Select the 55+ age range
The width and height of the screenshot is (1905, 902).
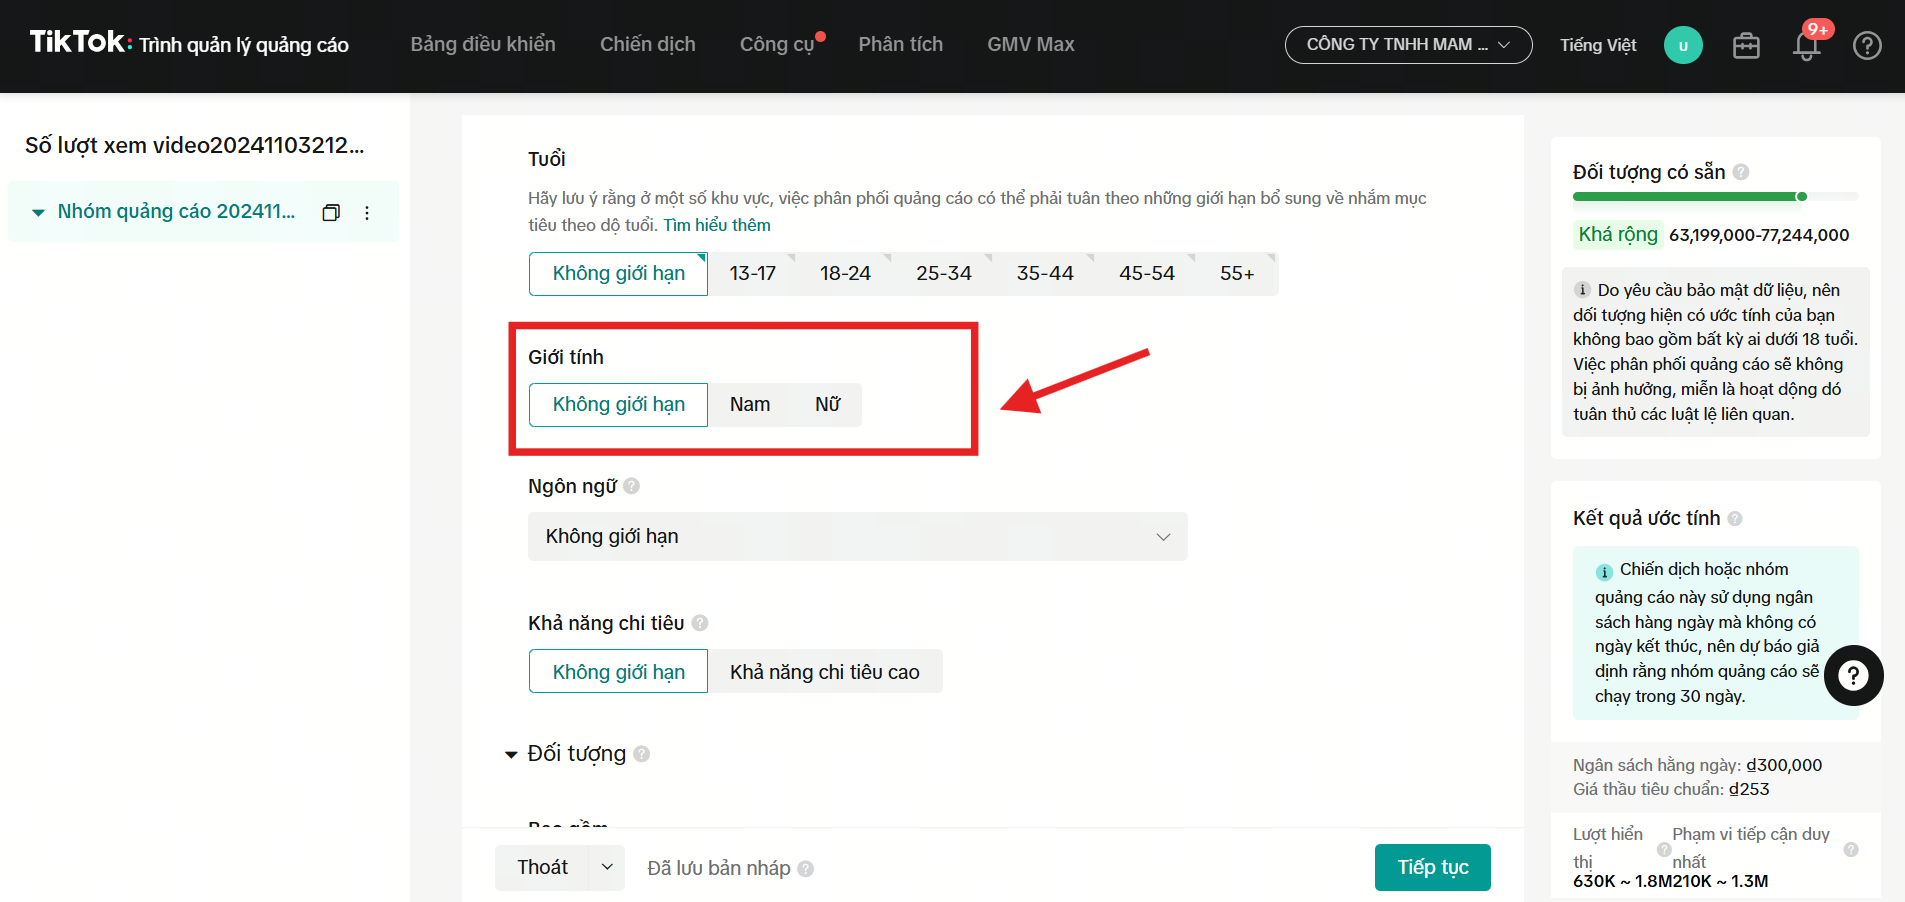click(1236, 274)
